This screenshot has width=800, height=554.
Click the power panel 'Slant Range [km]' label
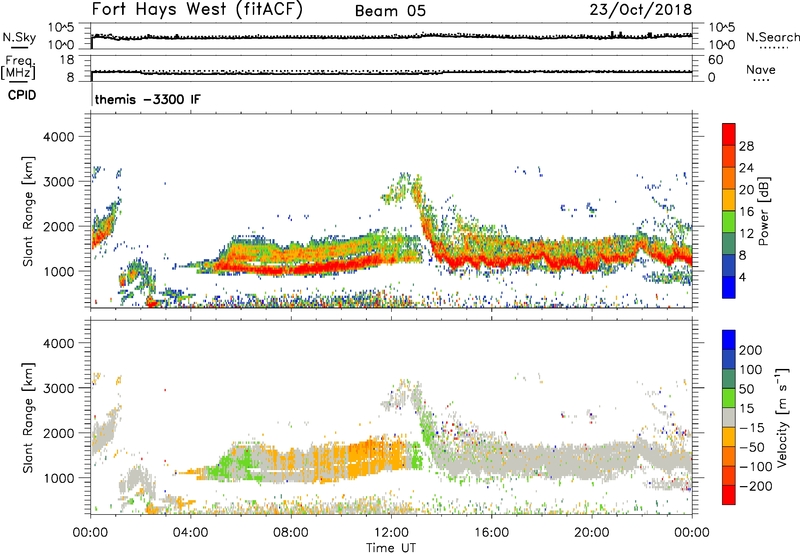(28, 211)
